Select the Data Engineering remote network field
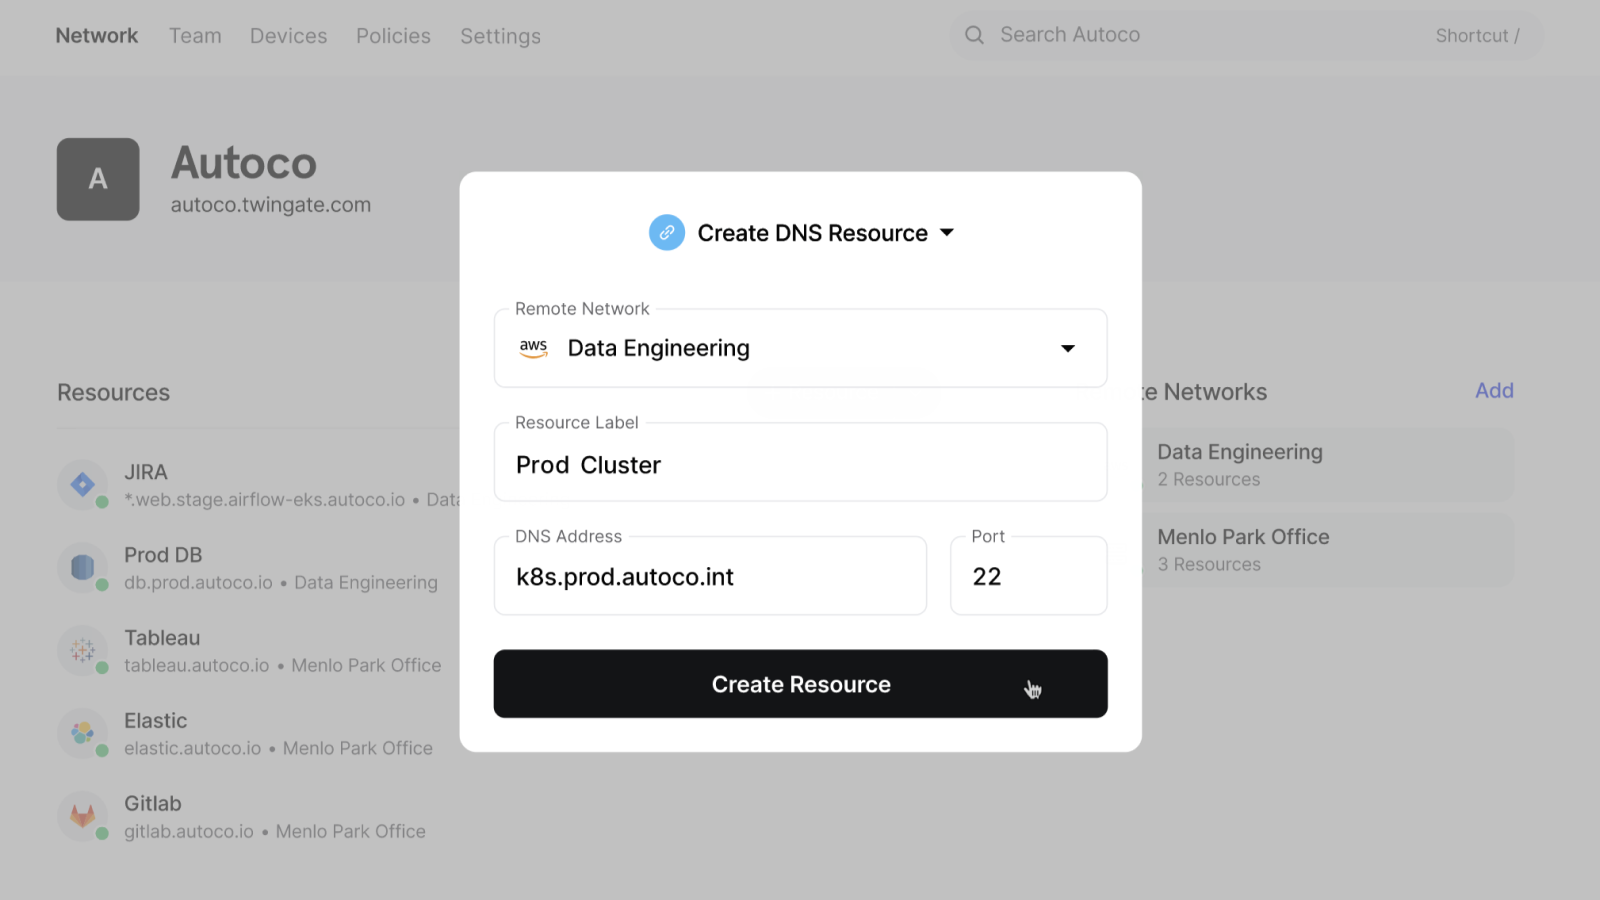This screenshot has height=900, width=1600. (780, 349)
